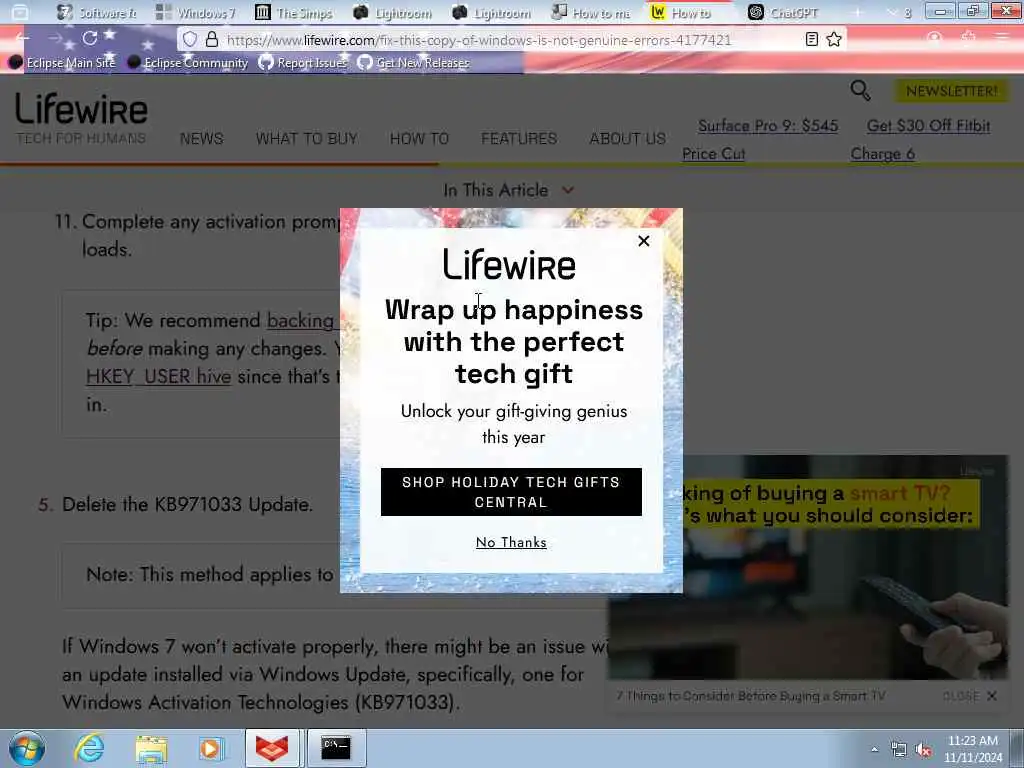Click '7 Things to Consider Before Buying' caption

[x=751, y=696]
